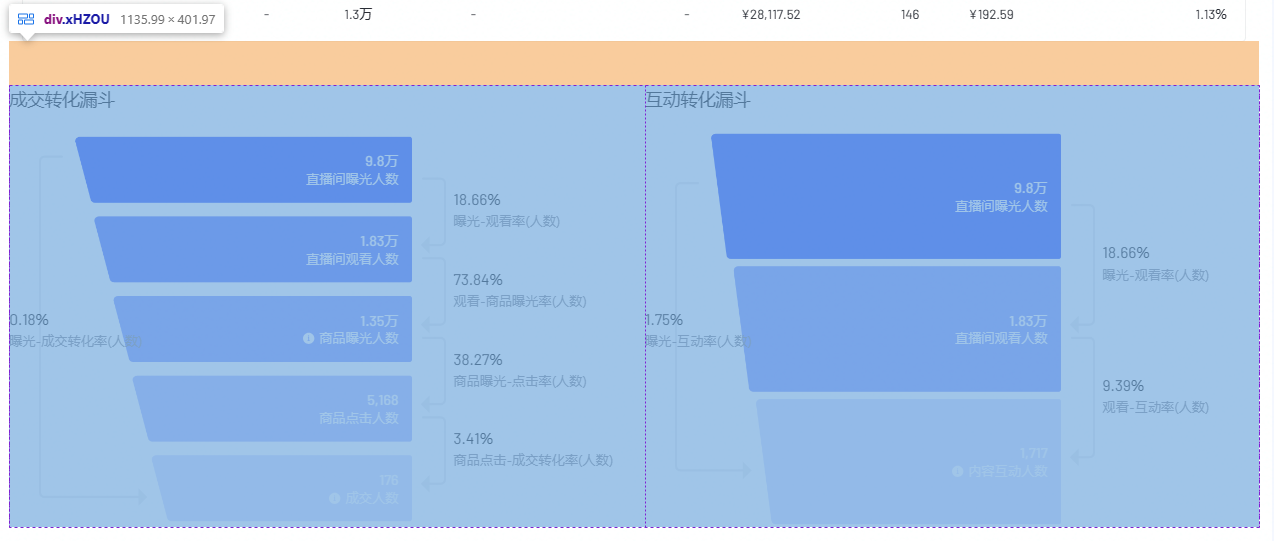Select the 9.8万 bar in 互动转化漏斗
Image resolution: width=1274 pixels, height=541 pixels.
[x=887, y=196]
